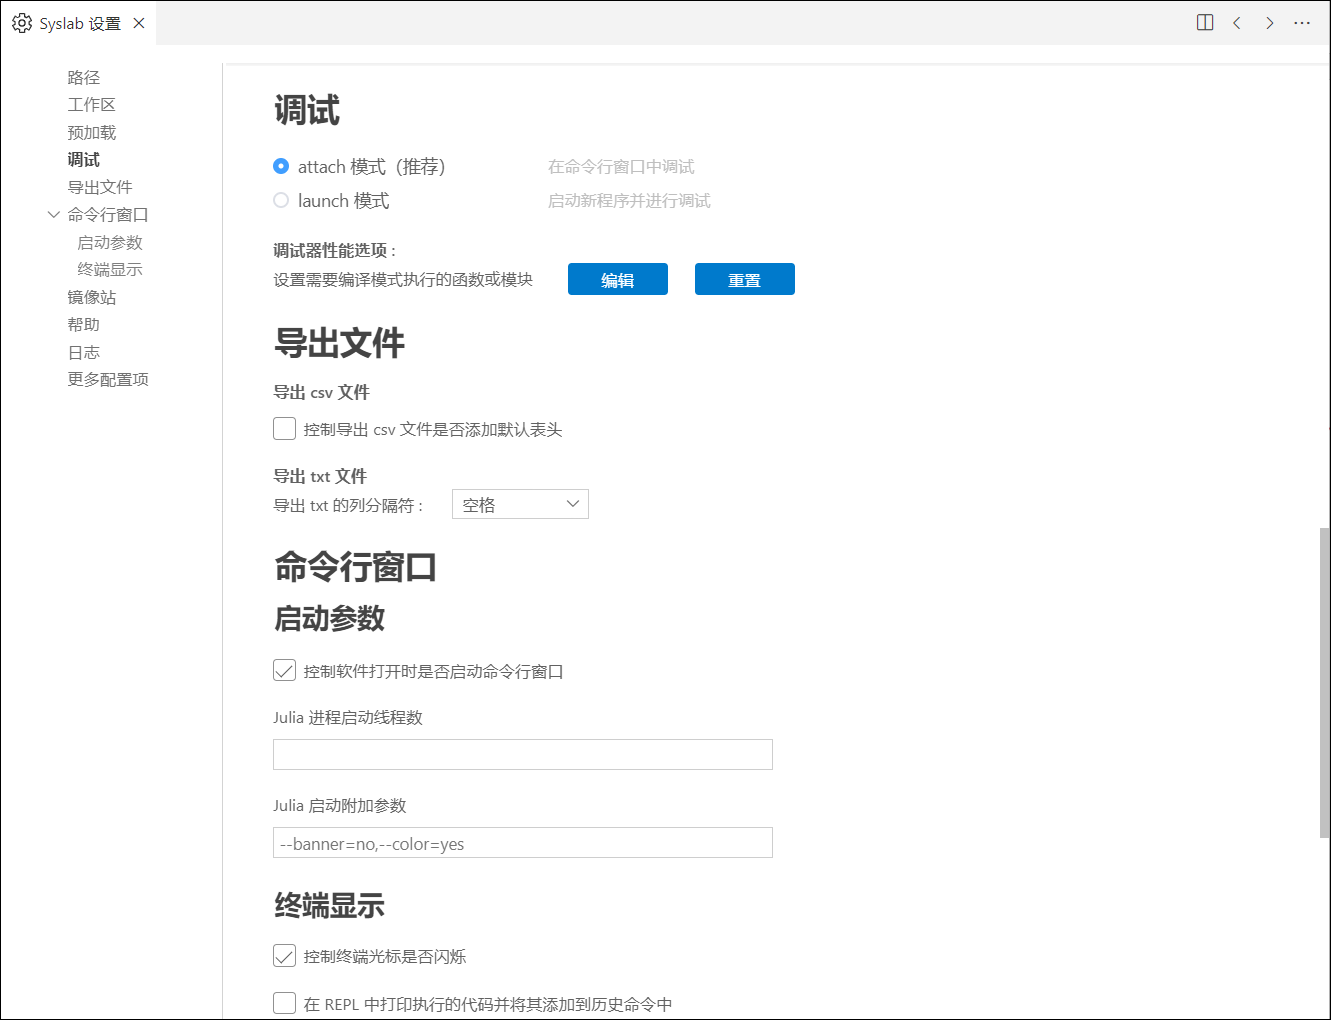This screenshot has width=1331, height=1020.
Task: Click the Julia 进程启动线程数 input field
Action: 522,754
